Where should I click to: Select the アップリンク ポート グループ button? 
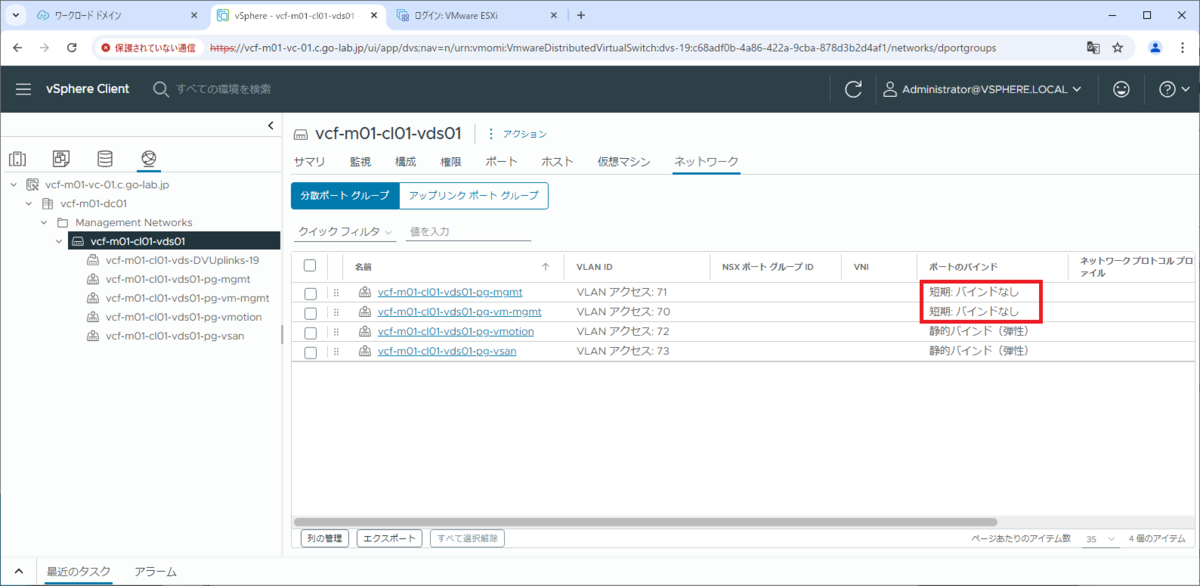pyautogui.click(x=474, y=196)
